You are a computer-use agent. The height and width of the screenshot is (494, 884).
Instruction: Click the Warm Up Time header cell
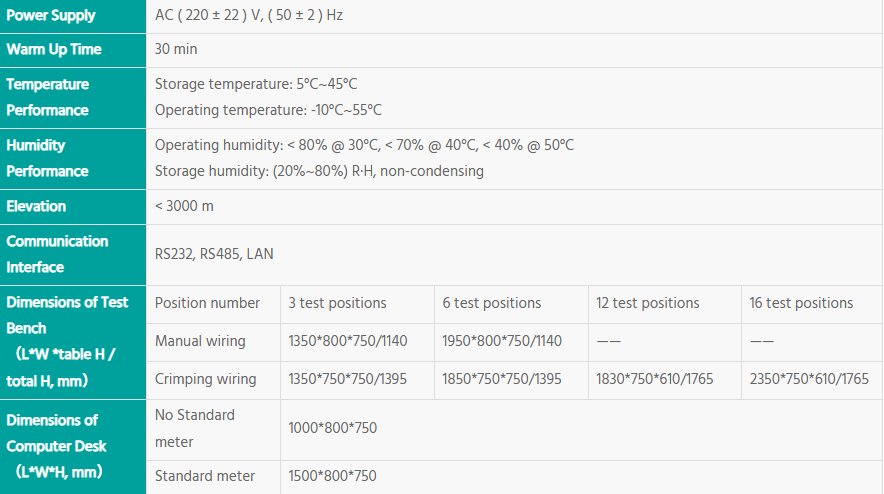tap(54, 50)
